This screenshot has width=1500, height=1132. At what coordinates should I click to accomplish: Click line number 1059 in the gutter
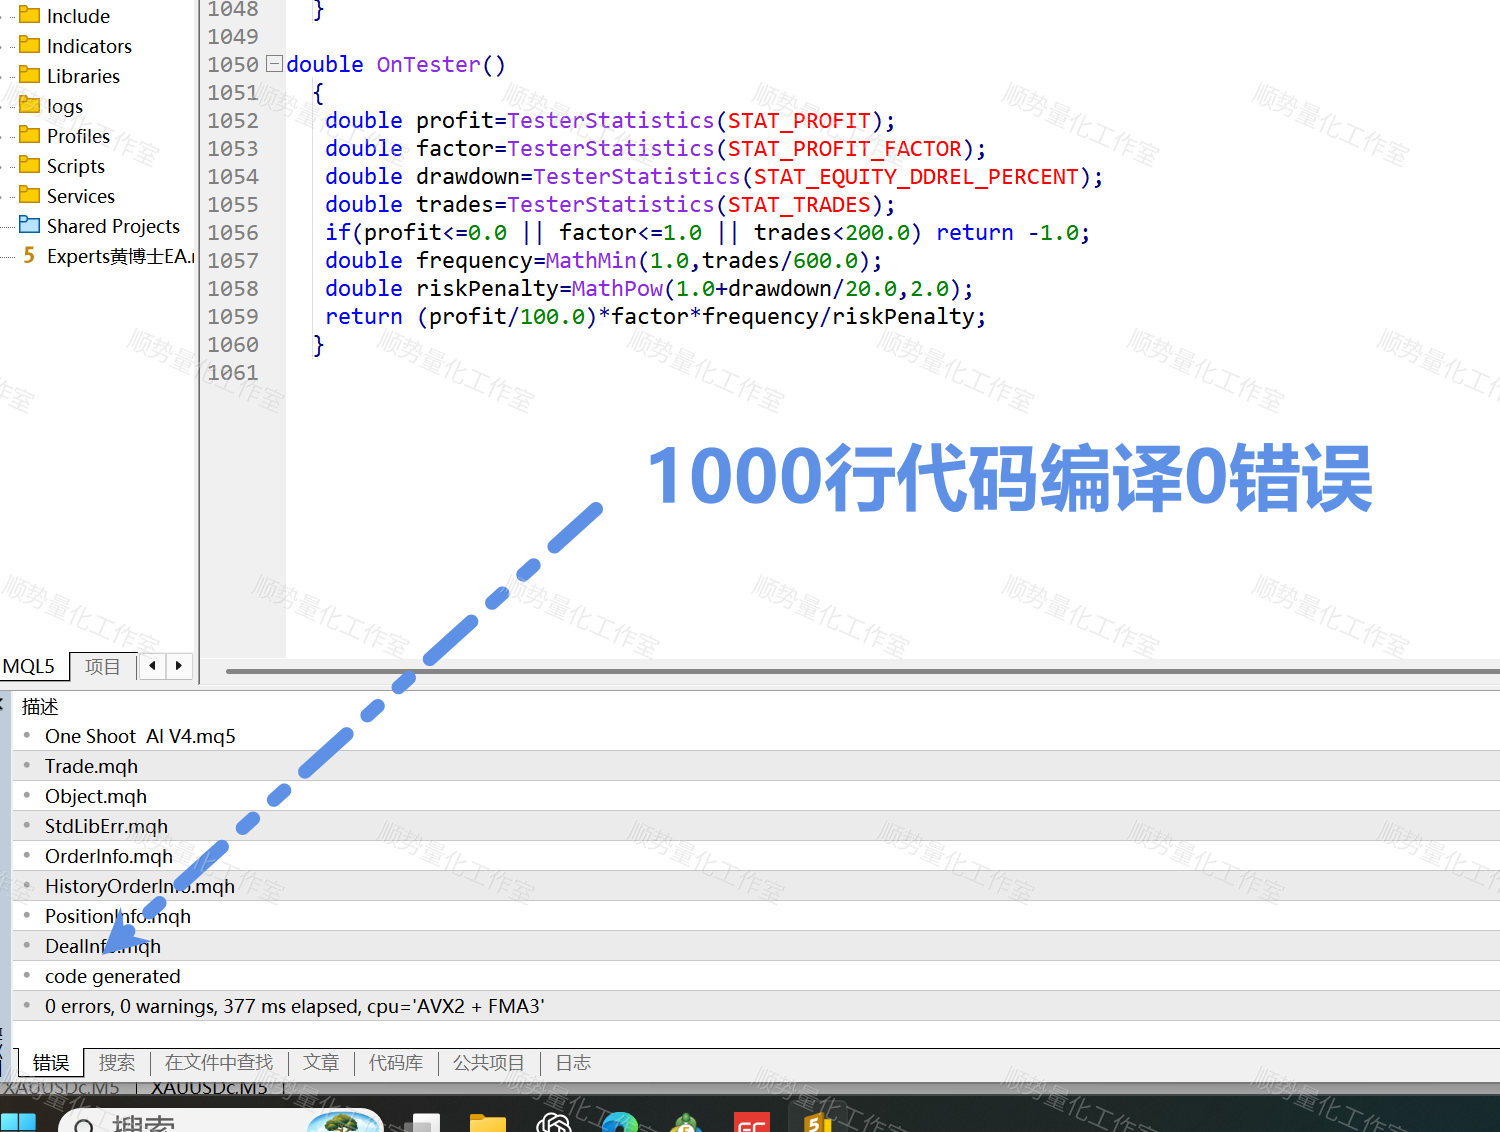coord(233,317)
